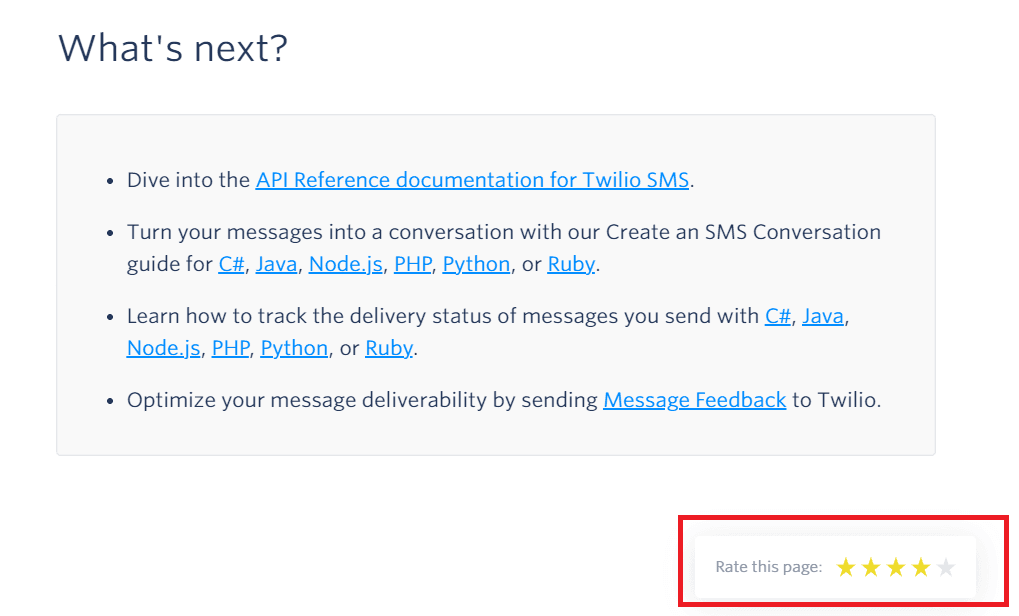Viewport: 1019px width, 616px height.
Task: Give the page a three-star rating
Action: (896, 568)
